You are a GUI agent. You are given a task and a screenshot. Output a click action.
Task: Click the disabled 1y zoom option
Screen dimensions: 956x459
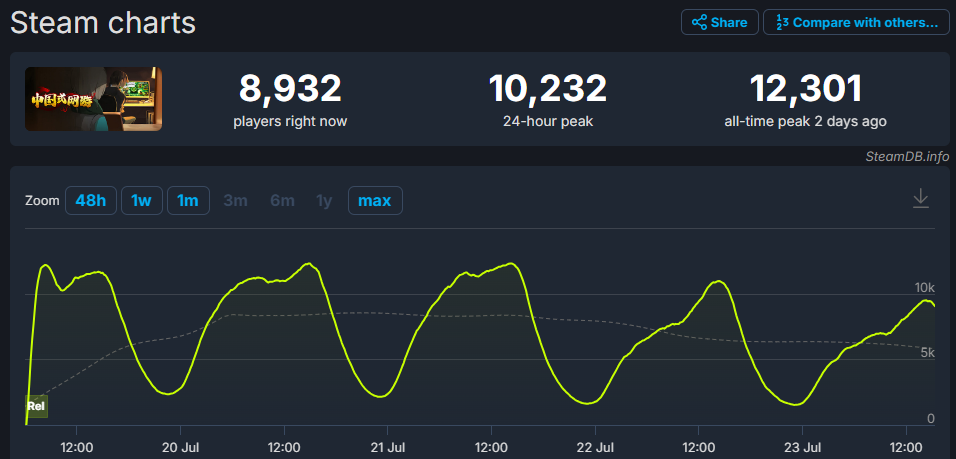click(x=324, y=201)
